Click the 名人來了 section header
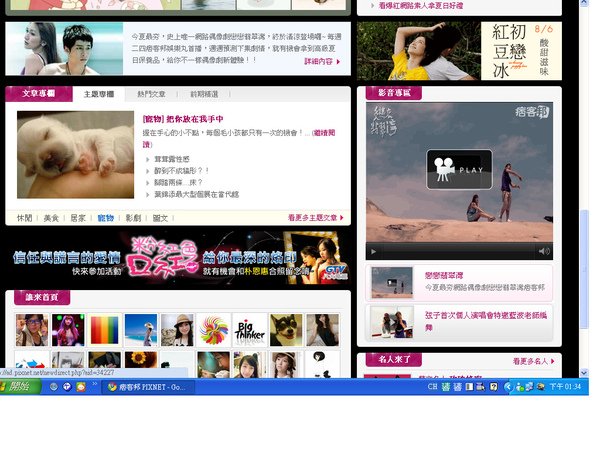The width and height of the screenshot is (600, 450). 394,359
